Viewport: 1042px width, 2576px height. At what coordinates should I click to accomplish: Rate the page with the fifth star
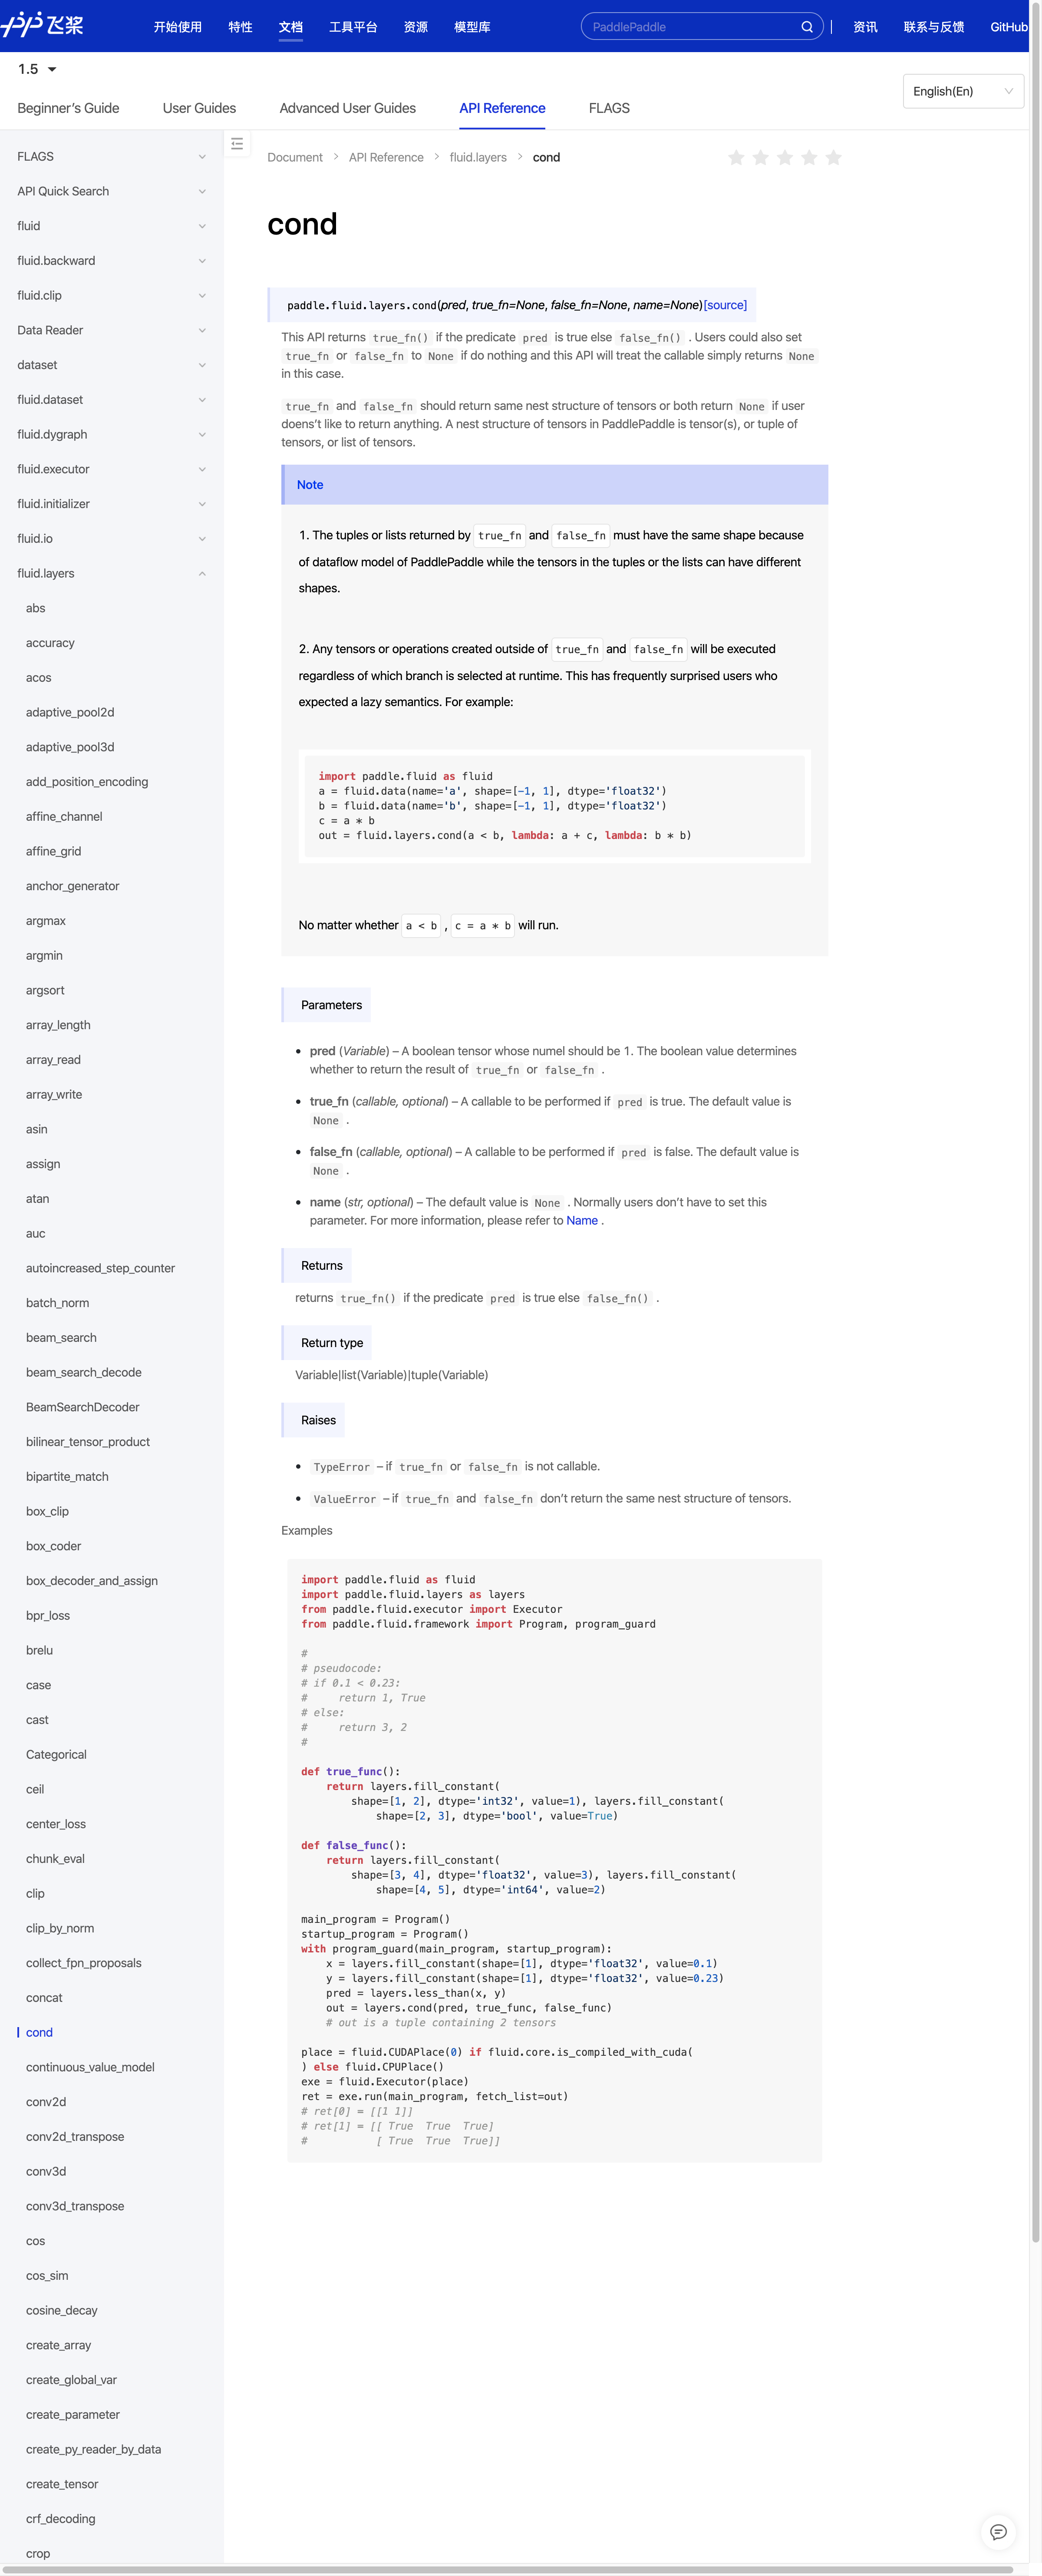(833, 158)
